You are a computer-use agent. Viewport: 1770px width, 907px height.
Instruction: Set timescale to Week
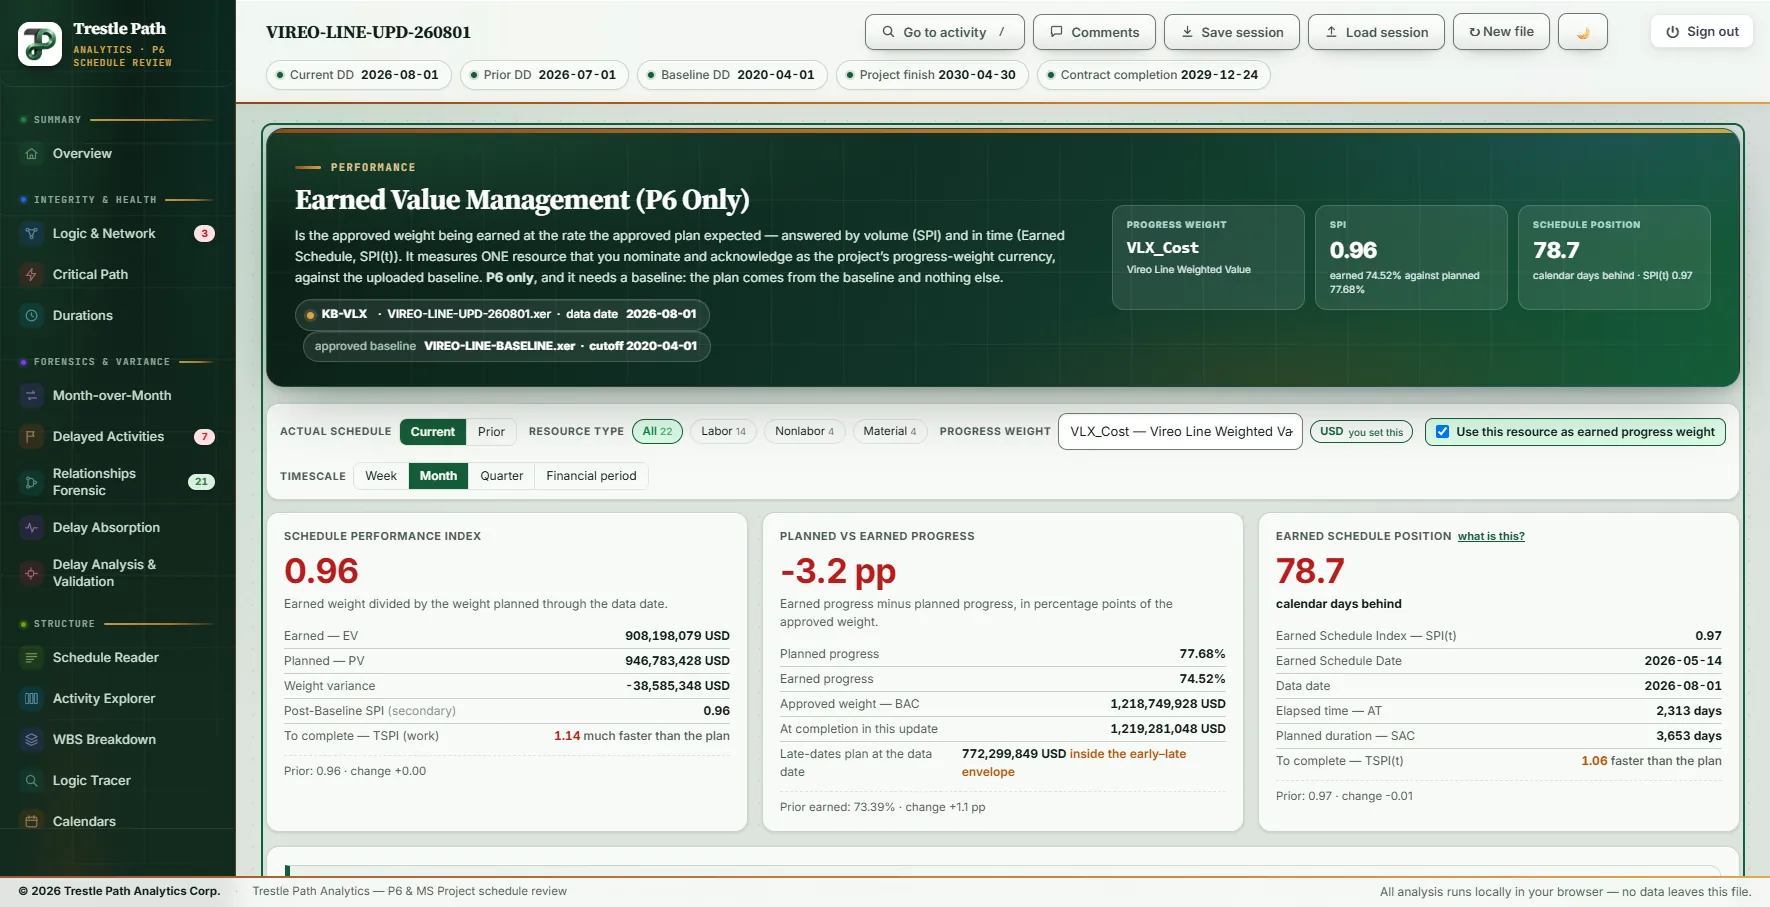[381, 476]
